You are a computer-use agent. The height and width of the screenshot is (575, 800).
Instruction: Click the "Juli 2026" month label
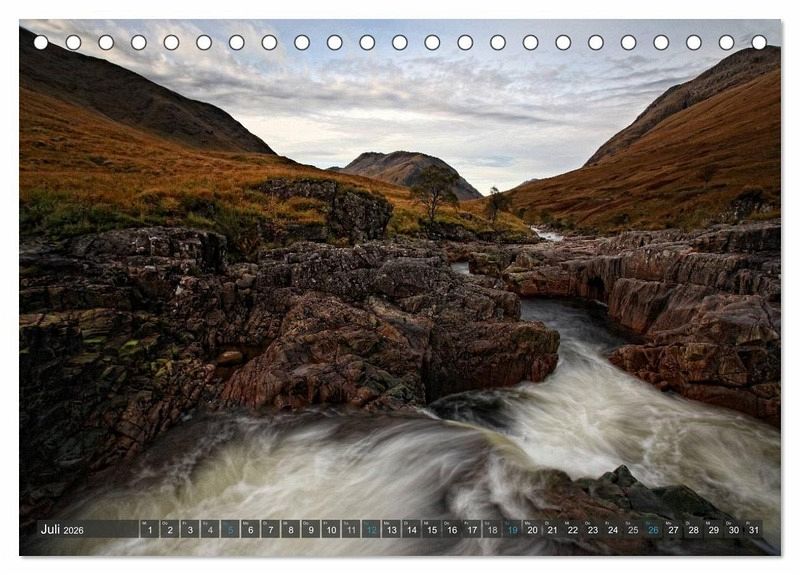pyautogui.click(x=62, y=529)
